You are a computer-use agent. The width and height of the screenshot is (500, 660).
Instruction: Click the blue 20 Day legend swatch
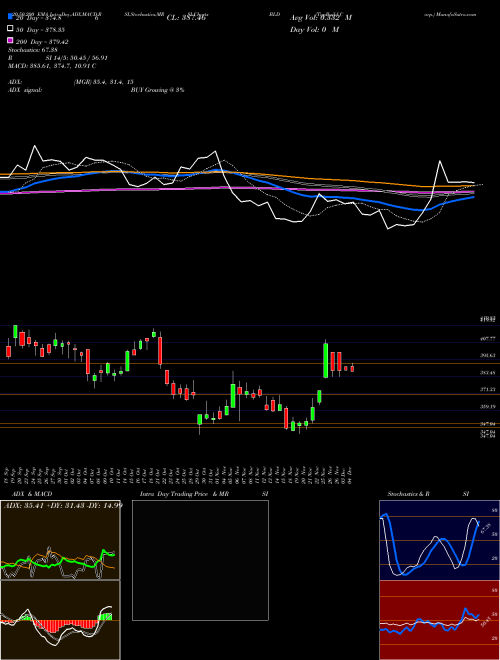pyautogui.click(x=10, y=16)
